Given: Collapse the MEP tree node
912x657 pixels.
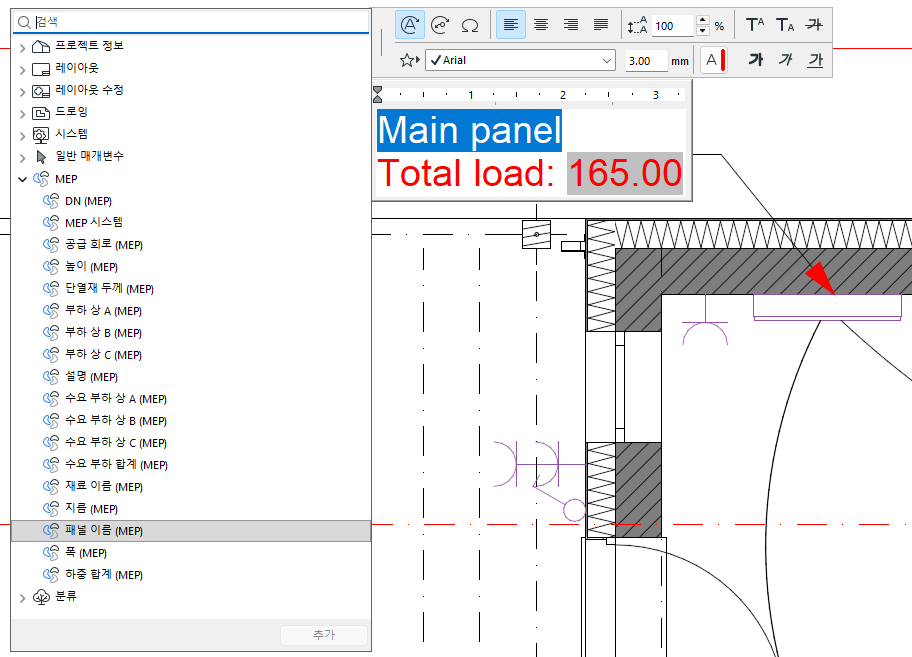Looking at the screenshot, I should click(22, 179).
